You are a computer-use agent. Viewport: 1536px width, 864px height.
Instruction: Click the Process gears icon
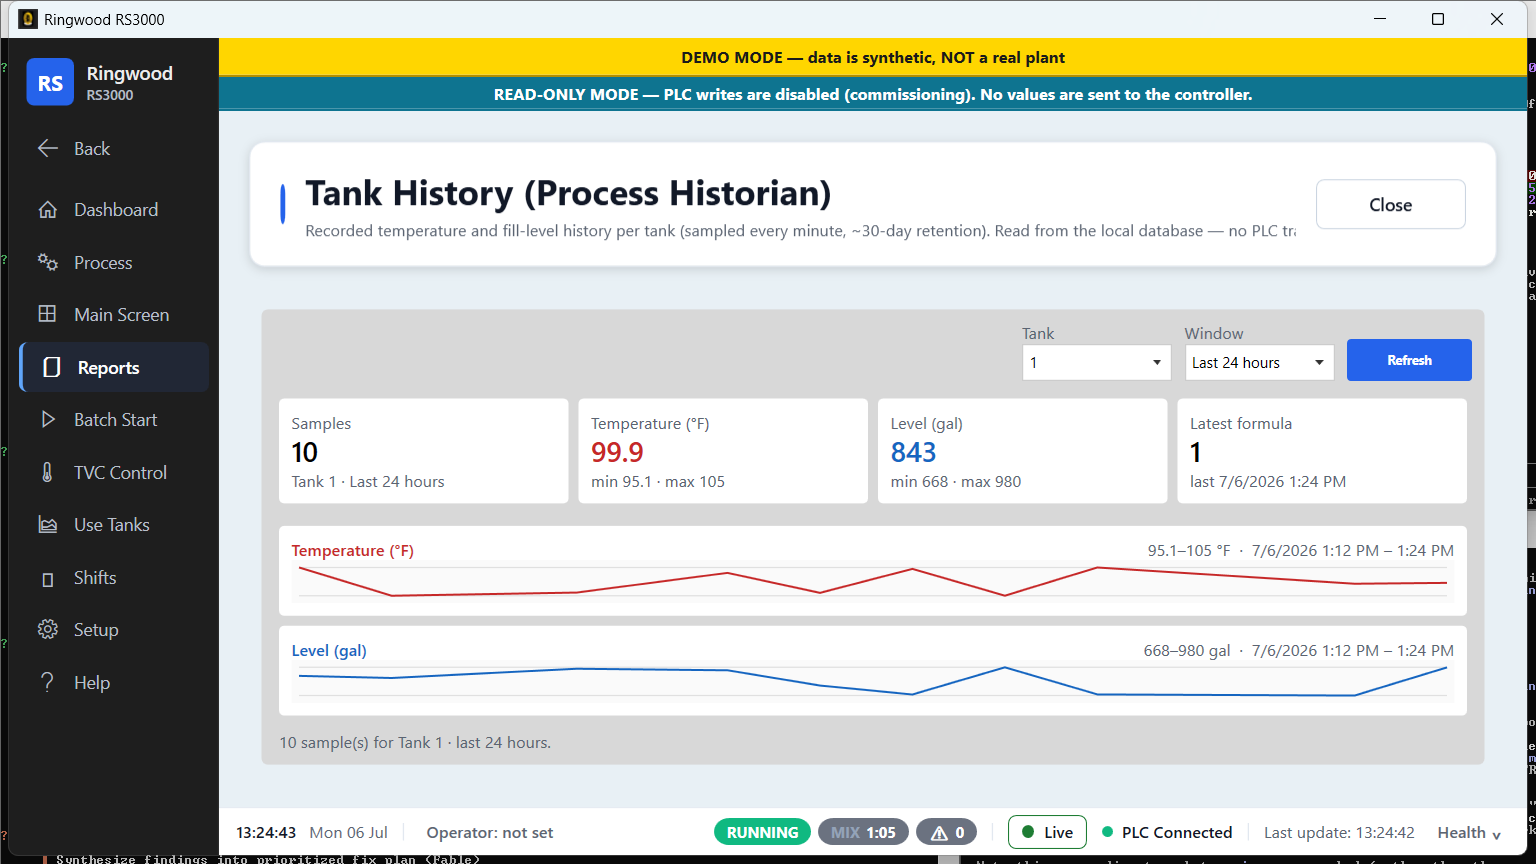click(x=47, y=262)
